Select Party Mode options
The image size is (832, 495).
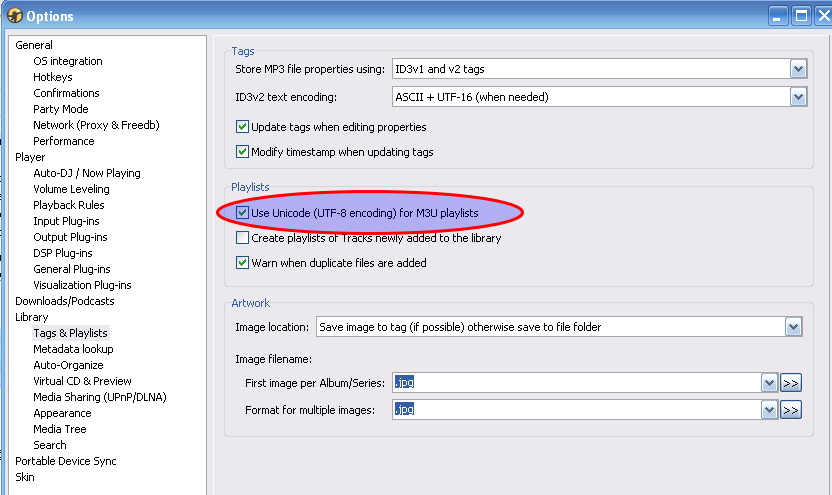pos(60,109)
